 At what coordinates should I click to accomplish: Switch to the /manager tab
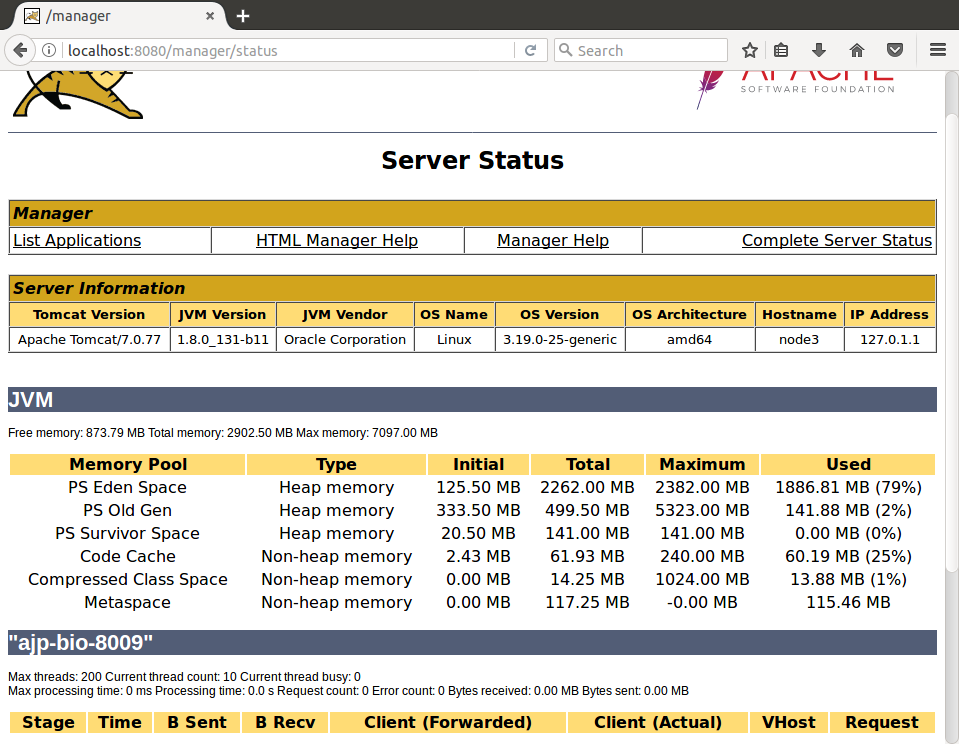pyautogui.click(x=110, y=16)
